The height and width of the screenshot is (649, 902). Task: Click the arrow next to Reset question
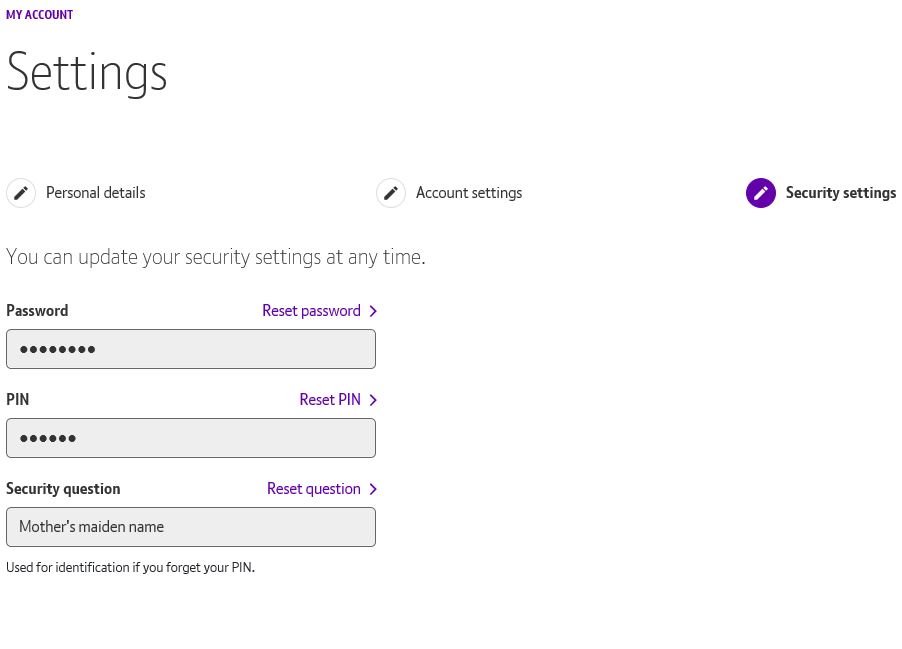(x=372, y=489)
